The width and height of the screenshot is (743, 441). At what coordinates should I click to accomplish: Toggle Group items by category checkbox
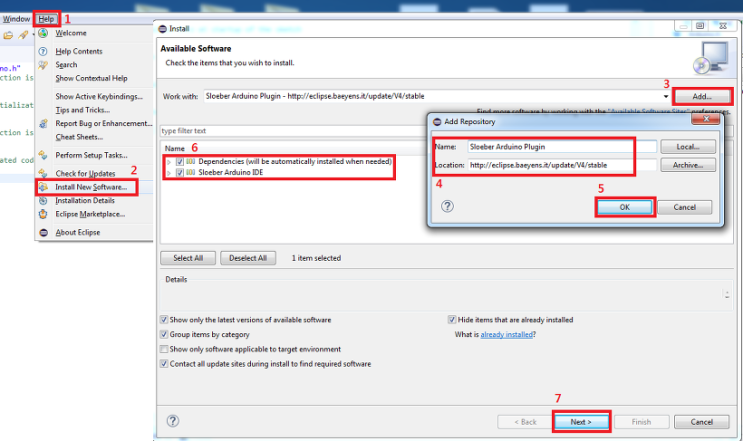(x=164, y=334)
